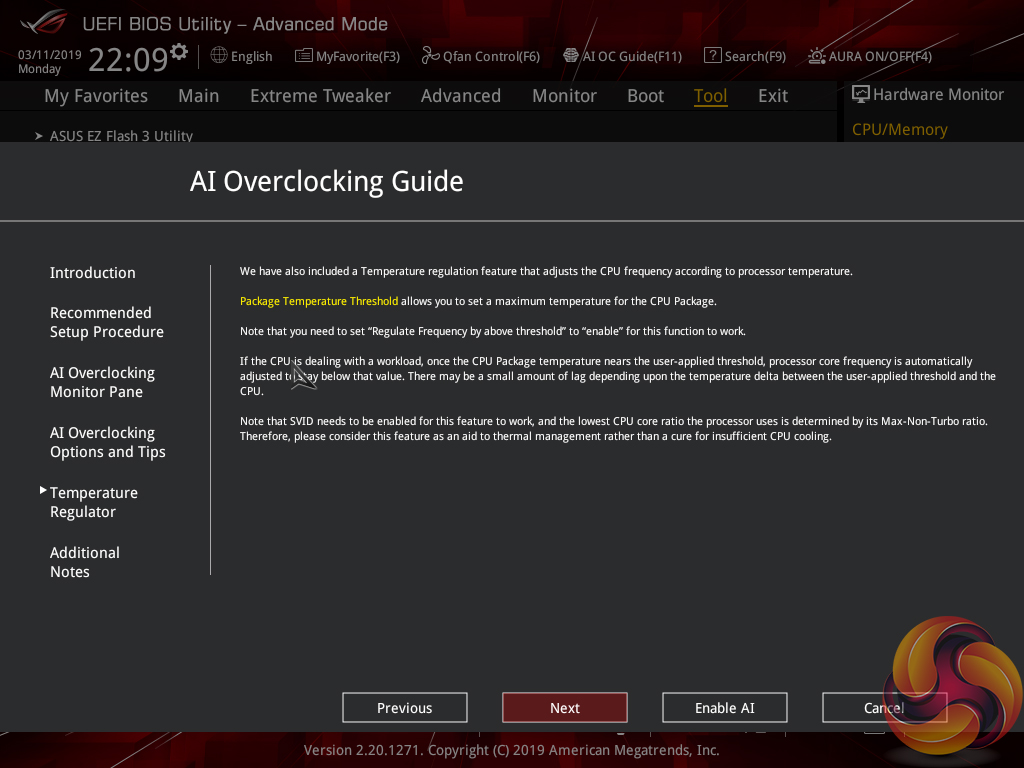The image size is (1024, 768).
Task: Open AI OC Guide(F11)
Action: tap(632, 56)
